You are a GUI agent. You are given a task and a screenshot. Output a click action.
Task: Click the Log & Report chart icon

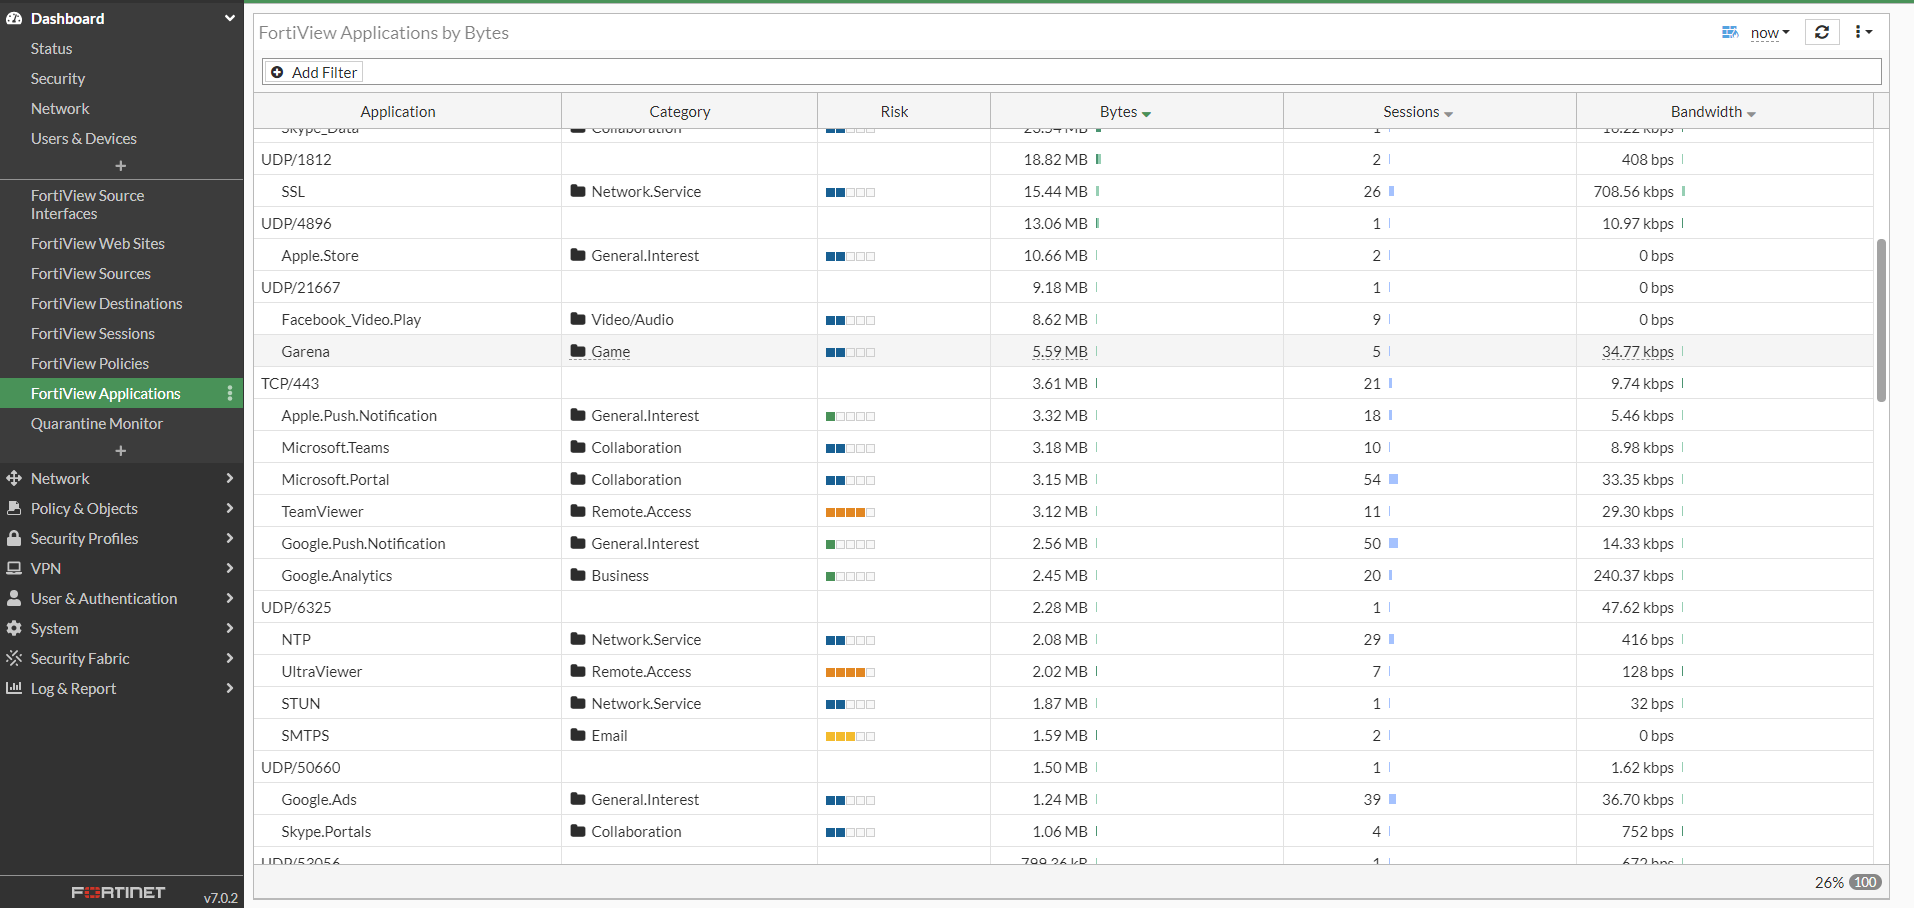point(14,688)
